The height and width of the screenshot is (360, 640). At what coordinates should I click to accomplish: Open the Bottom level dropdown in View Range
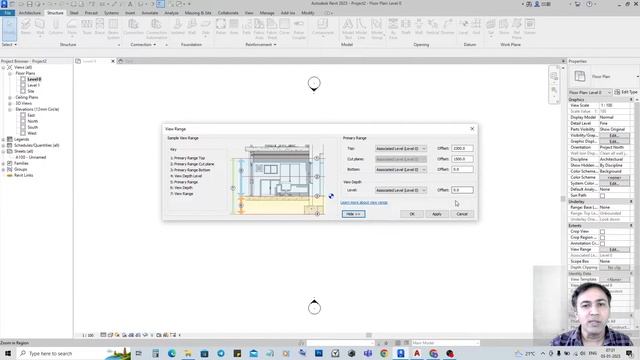(x=401, y=169)
